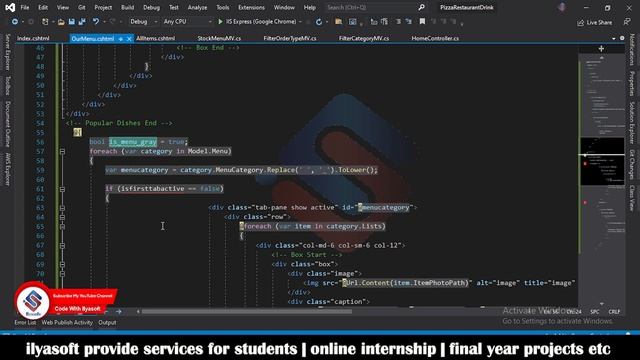640x360 pixels.
Task: Collapse the col-md-6 div at line 67
Action: [x=62, y=246]
